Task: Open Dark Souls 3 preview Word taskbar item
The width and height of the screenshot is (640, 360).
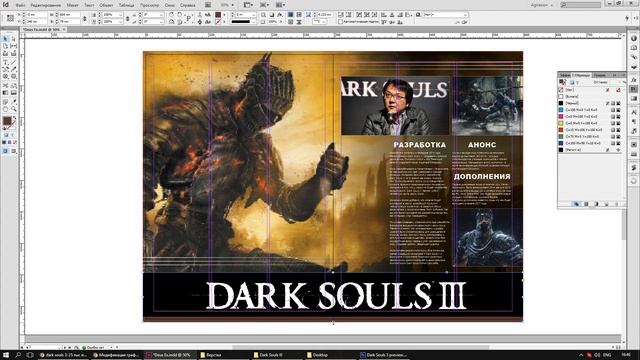Action: coord(383,355)
